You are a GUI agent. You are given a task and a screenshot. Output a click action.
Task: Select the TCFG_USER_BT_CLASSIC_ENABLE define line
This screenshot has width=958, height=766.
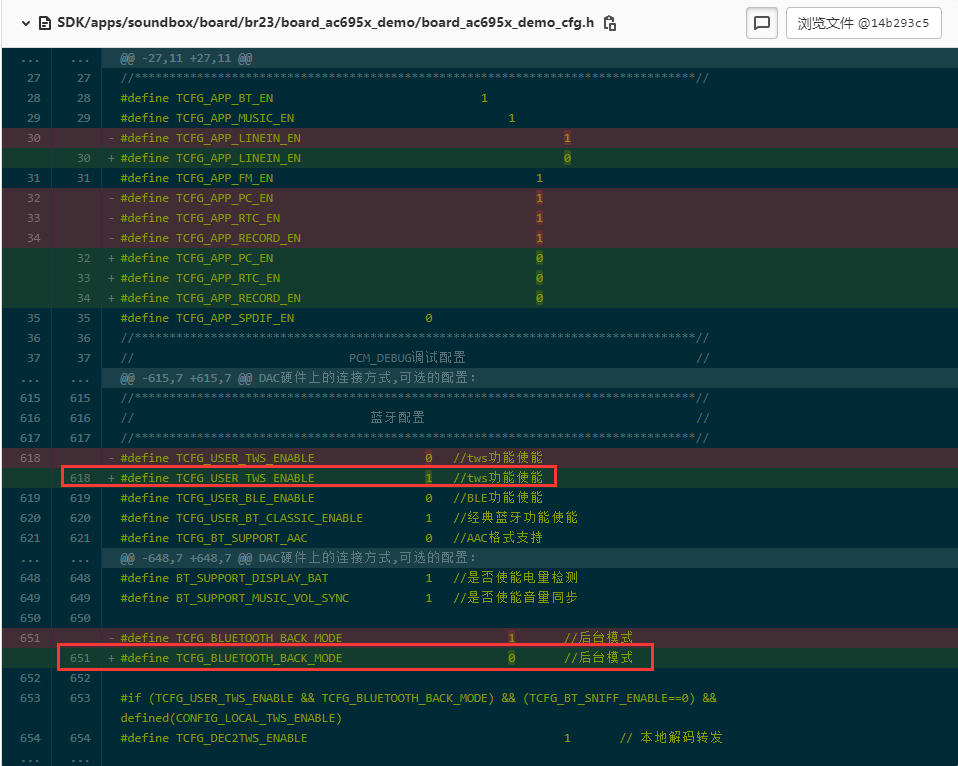click(x=529, y=518)
